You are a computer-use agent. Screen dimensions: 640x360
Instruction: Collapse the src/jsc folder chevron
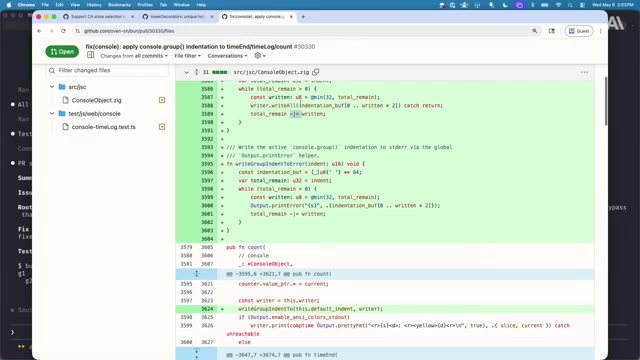point(52,87)
